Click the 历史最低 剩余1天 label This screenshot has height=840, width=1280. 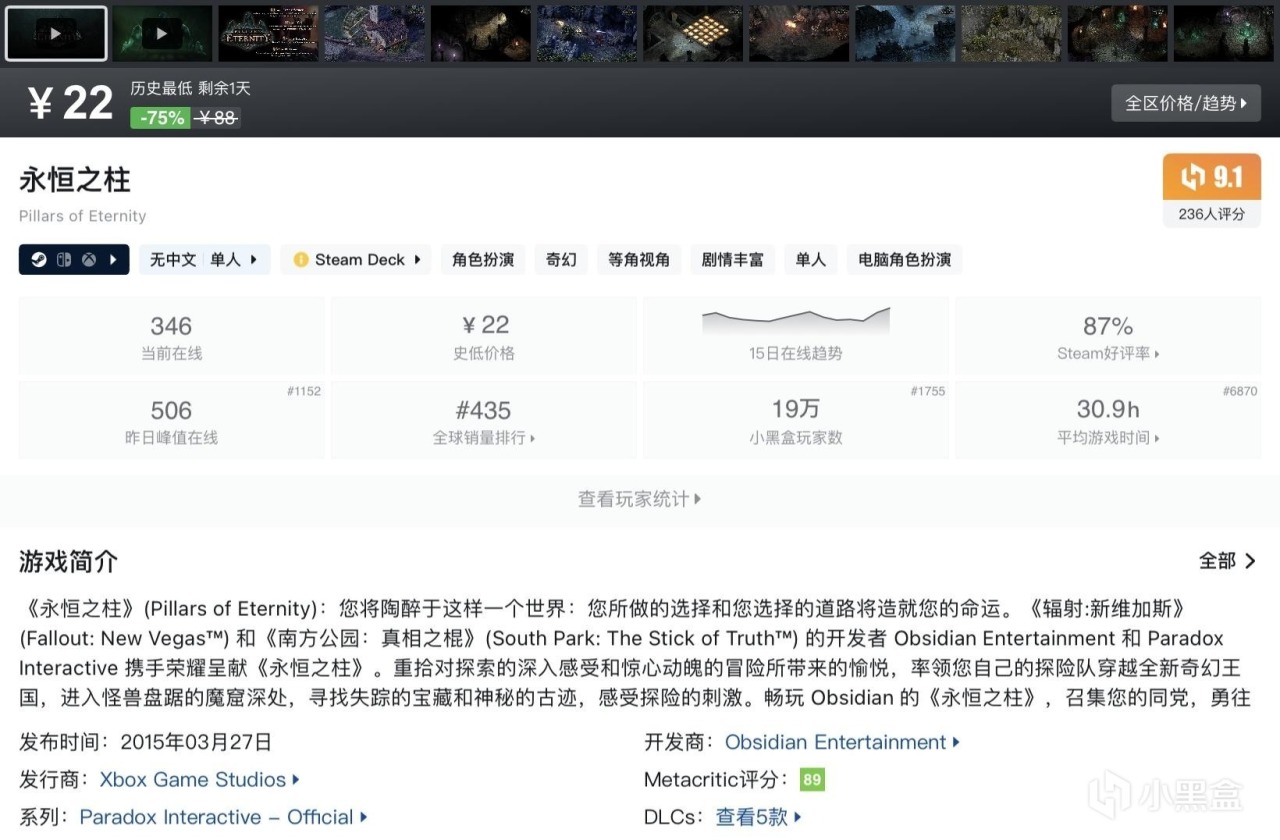coord(190,88)
